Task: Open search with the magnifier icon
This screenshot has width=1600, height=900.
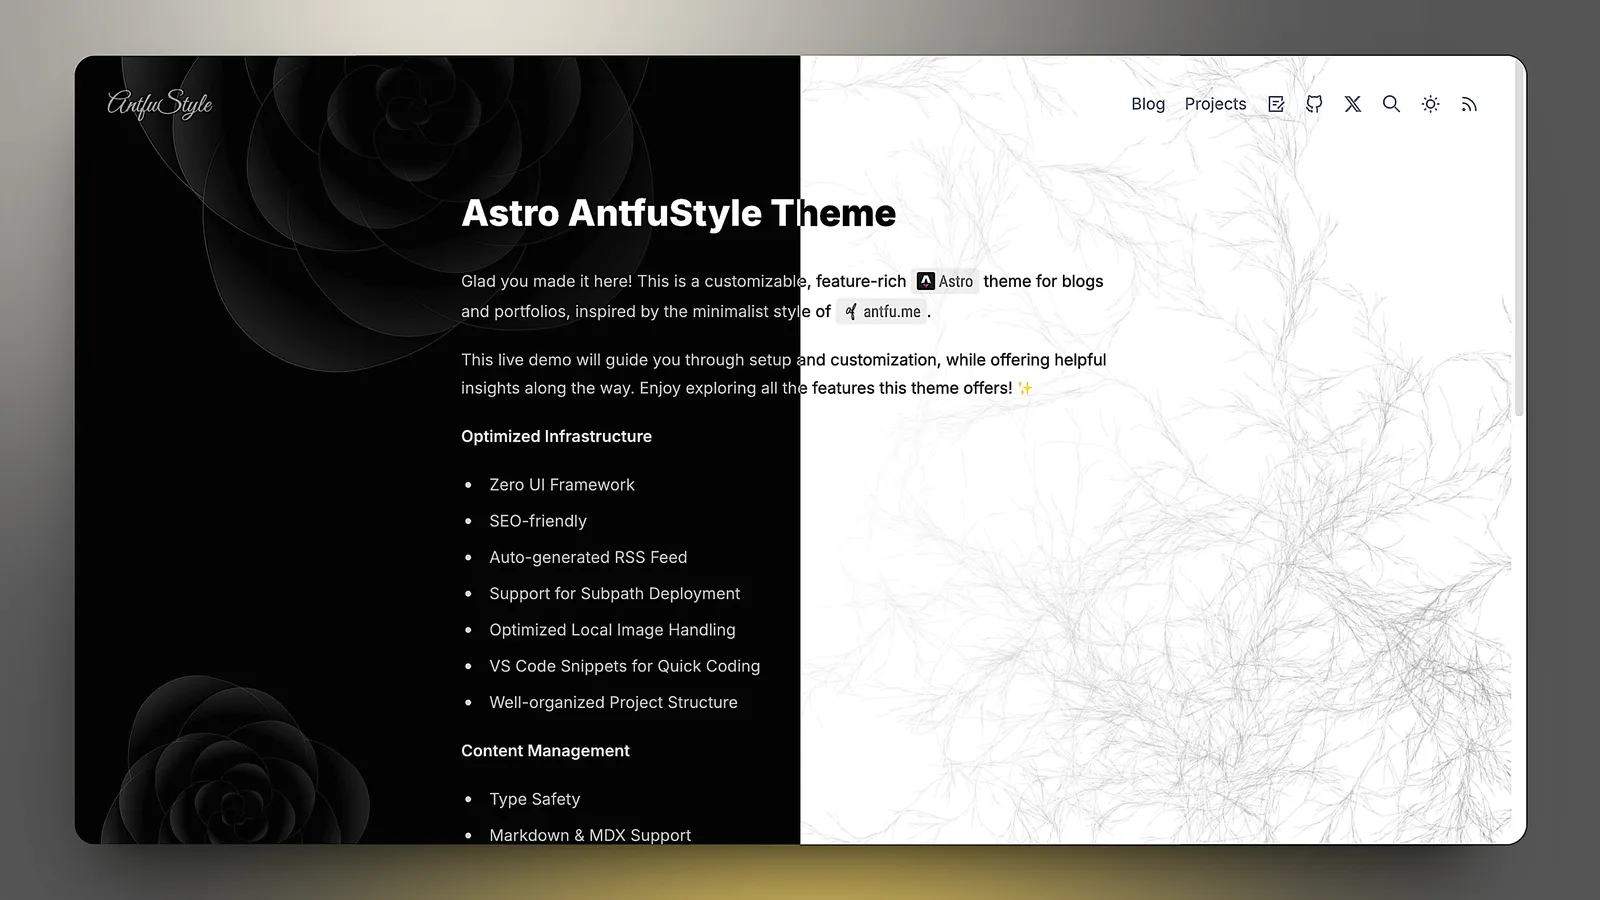Action: pyautogui.click(x=1391, y=104)
